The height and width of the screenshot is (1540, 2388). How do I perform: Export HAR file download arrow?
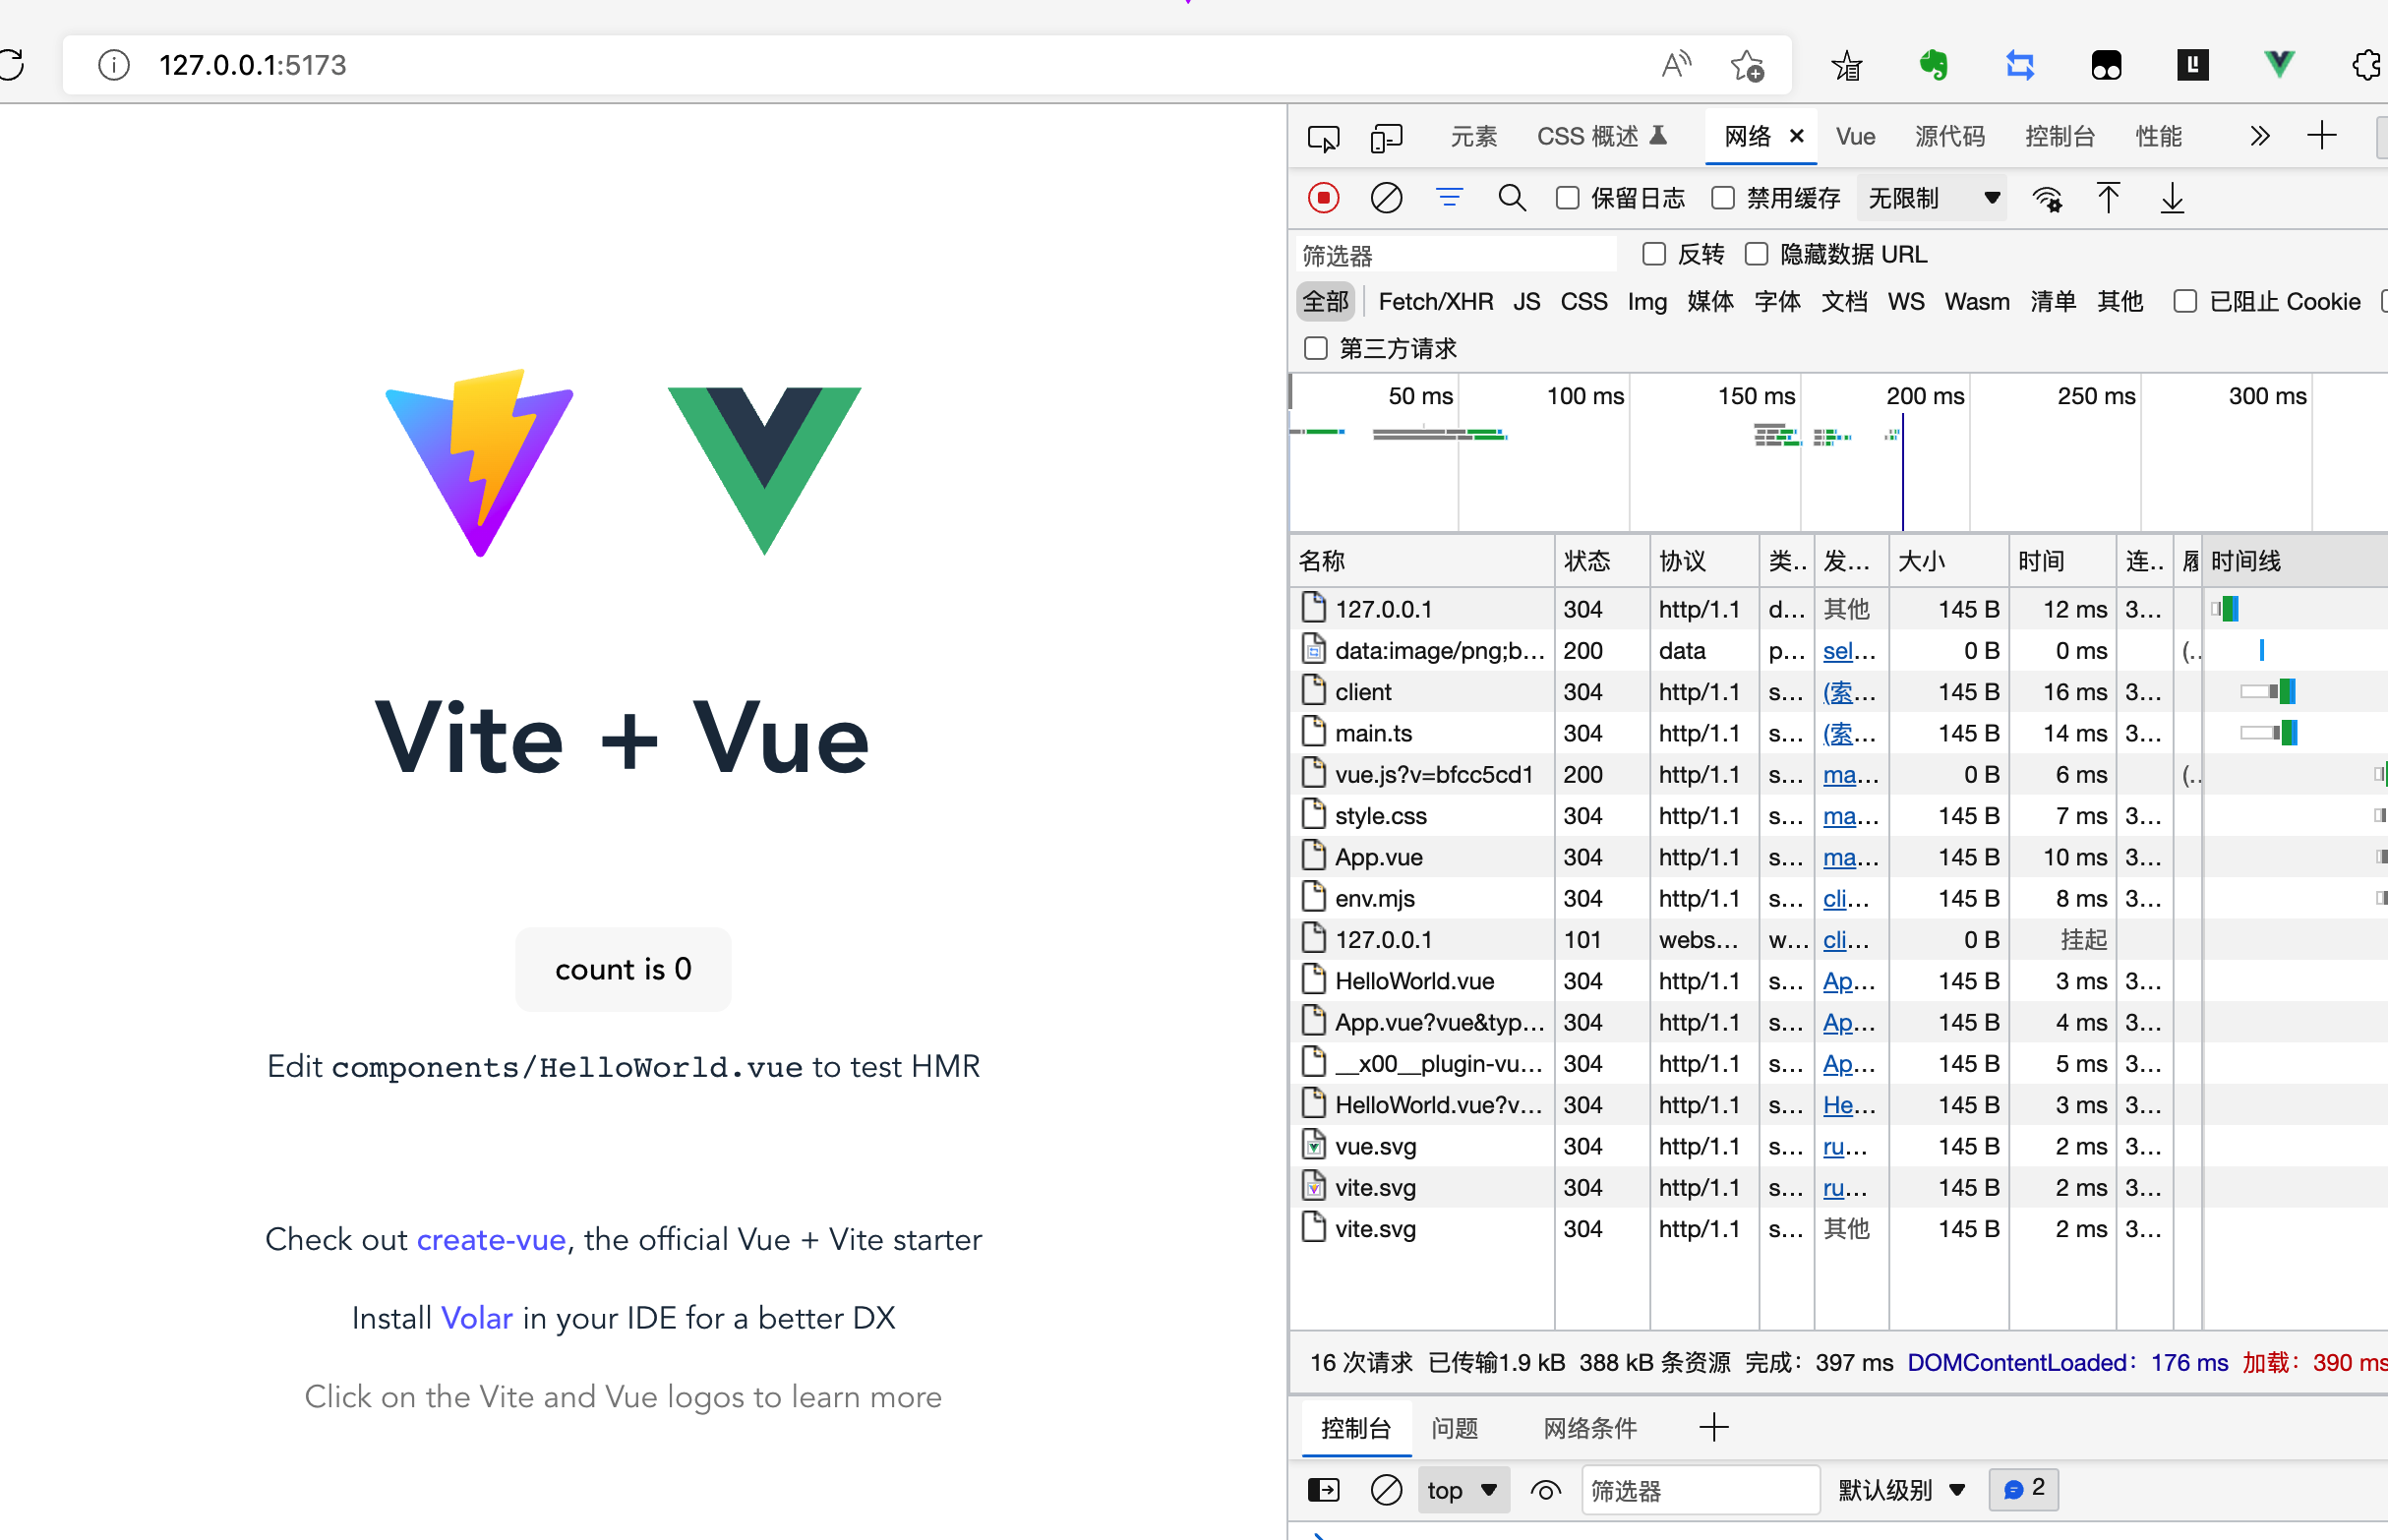pos(2172,198)
